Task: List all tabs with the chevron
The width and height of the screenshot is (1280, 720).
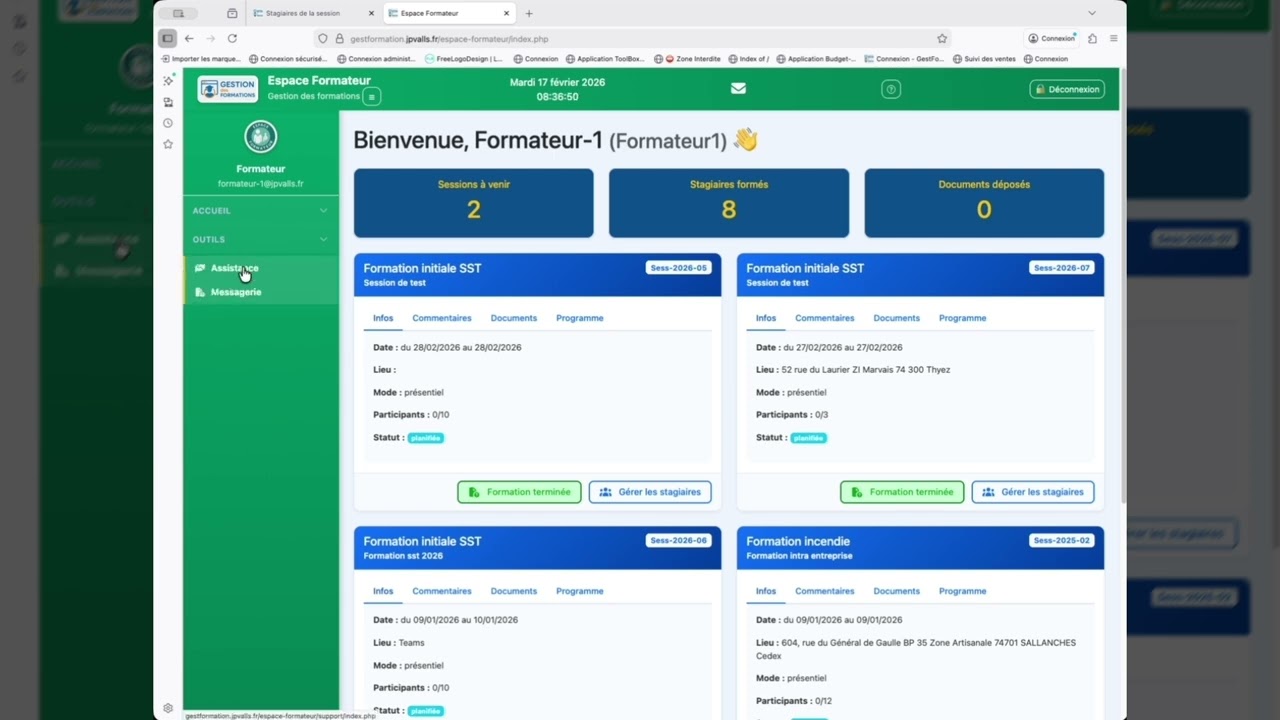Action: (x=1091, y=13)
